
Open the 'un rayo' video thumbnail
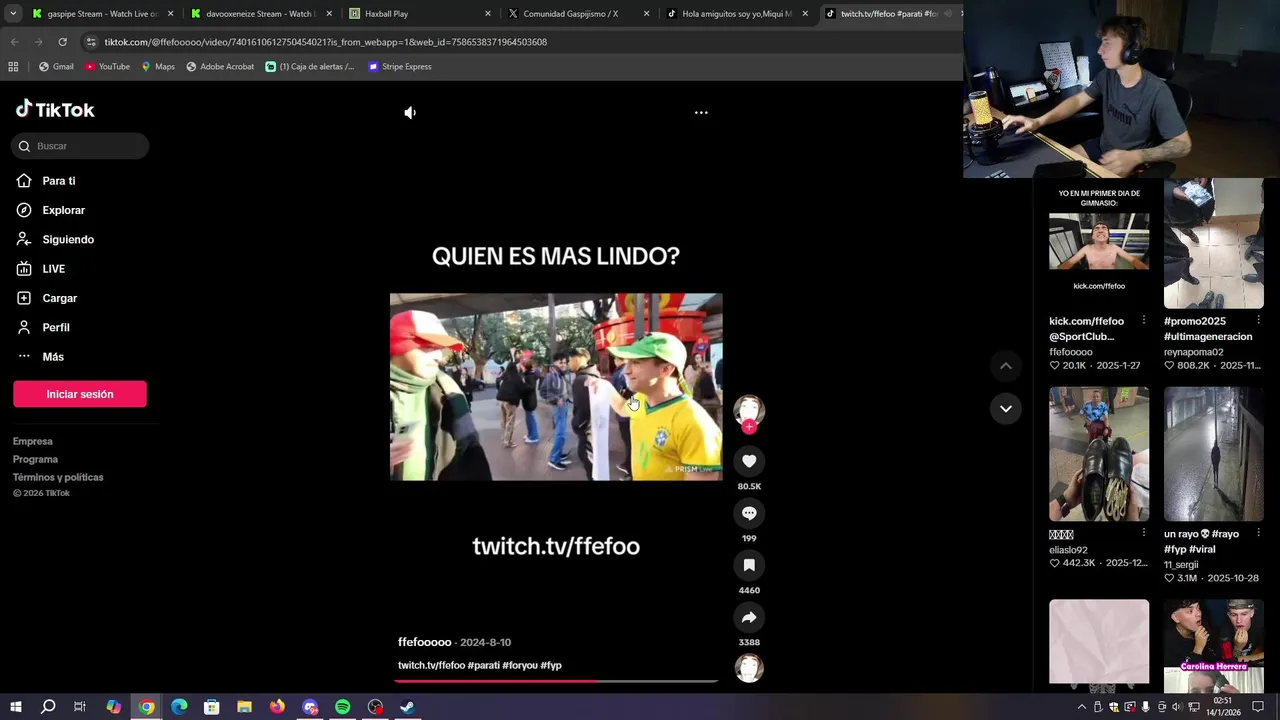[x=1214, y=454]
